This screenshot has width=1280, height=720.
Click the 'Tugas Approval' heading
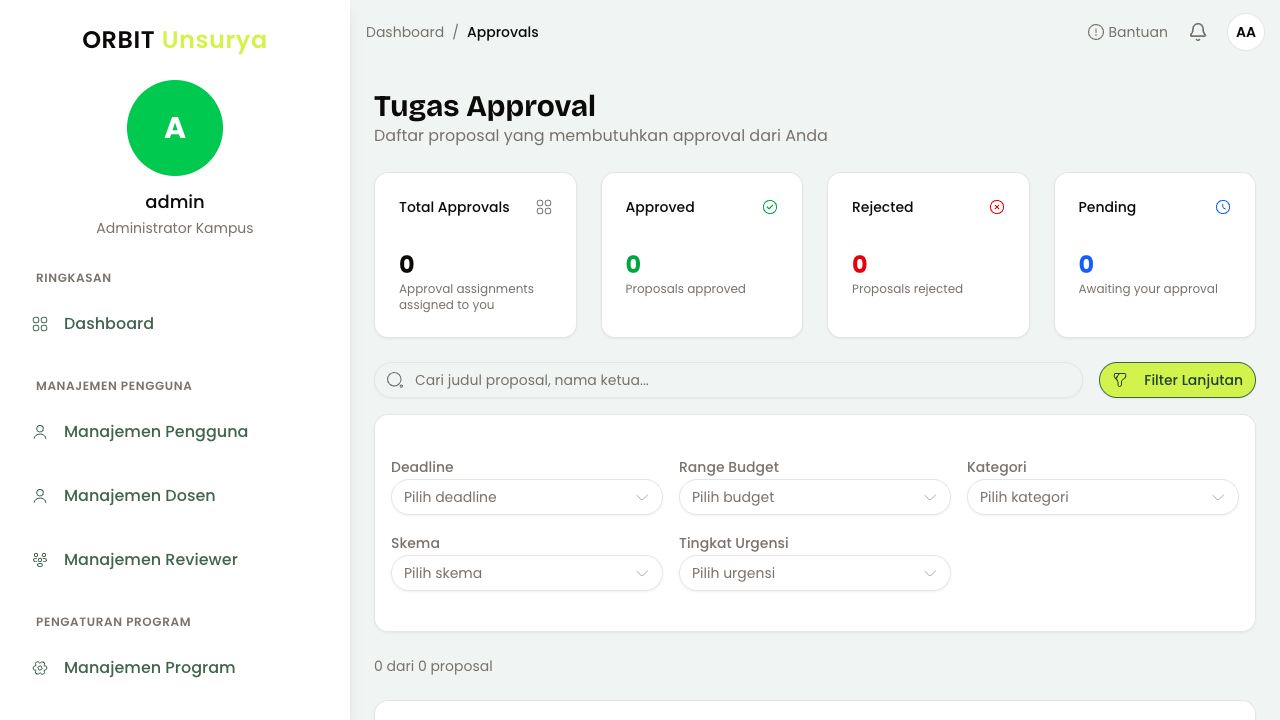(x=485, y=106)
